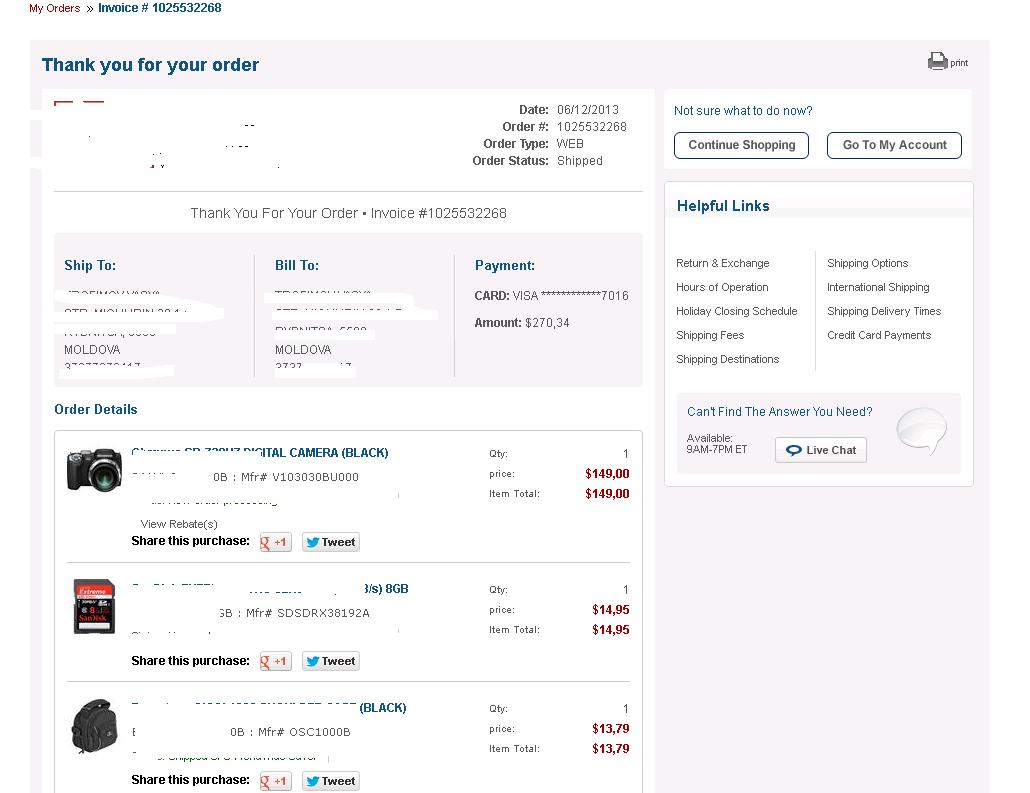Open the Return & Exchange link
1030x793 pixels.
(722, 263)
